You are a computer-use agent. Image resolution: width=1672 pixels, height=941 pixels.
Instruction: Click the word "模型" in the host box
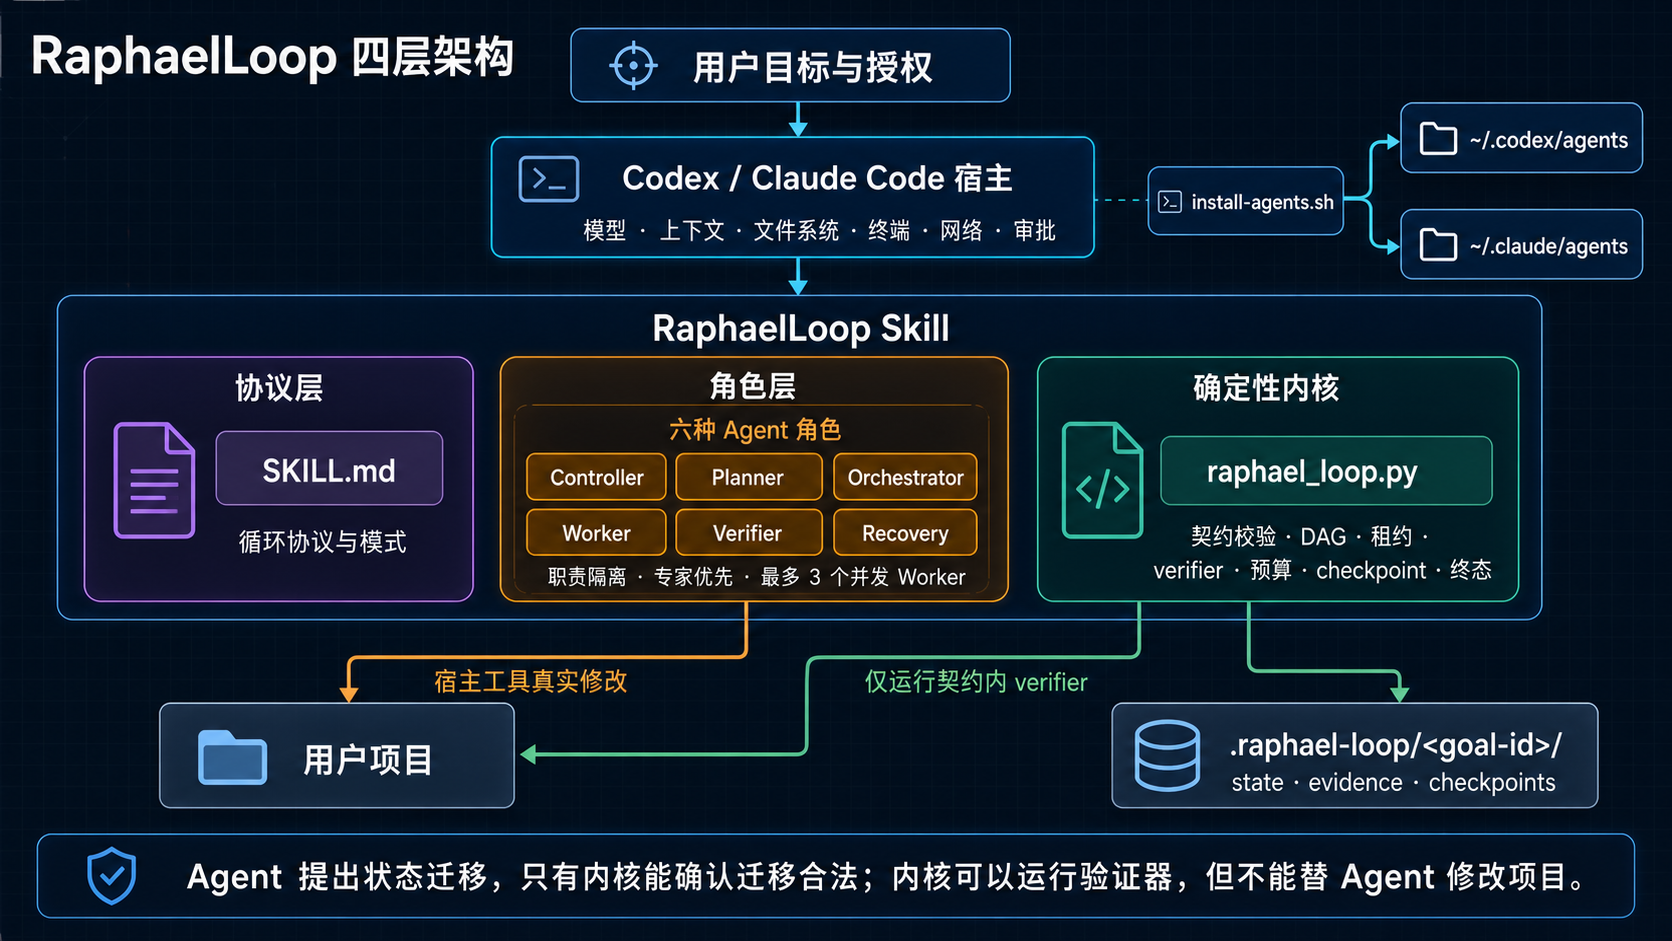[x=605, y=231]
